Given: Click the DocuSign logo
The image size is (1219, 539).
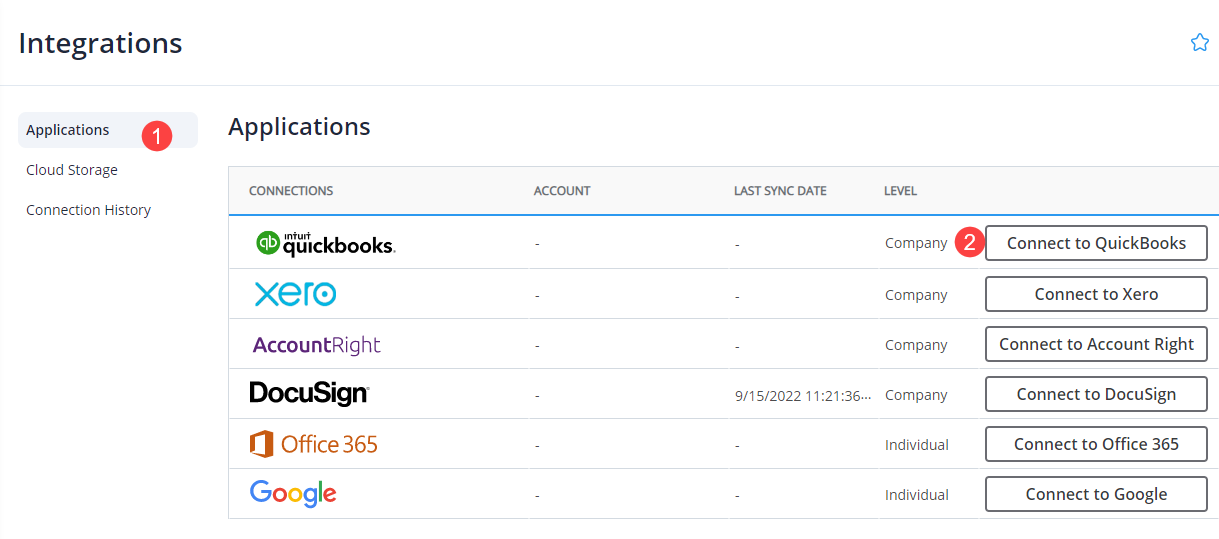Looking at the screenshot, I should tap(309, 394).
